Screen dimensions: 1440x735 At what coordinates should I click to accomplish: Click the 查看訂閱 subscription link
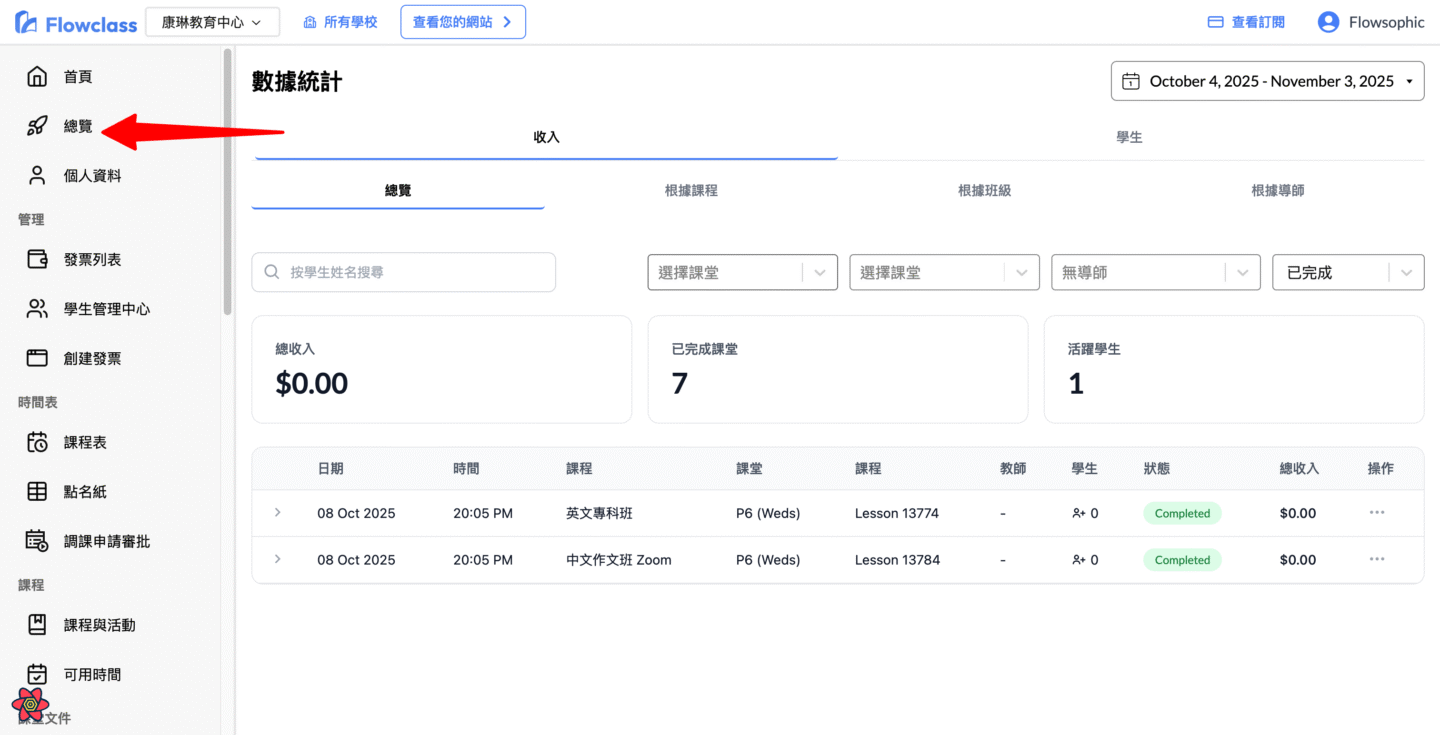point(1246,22)
